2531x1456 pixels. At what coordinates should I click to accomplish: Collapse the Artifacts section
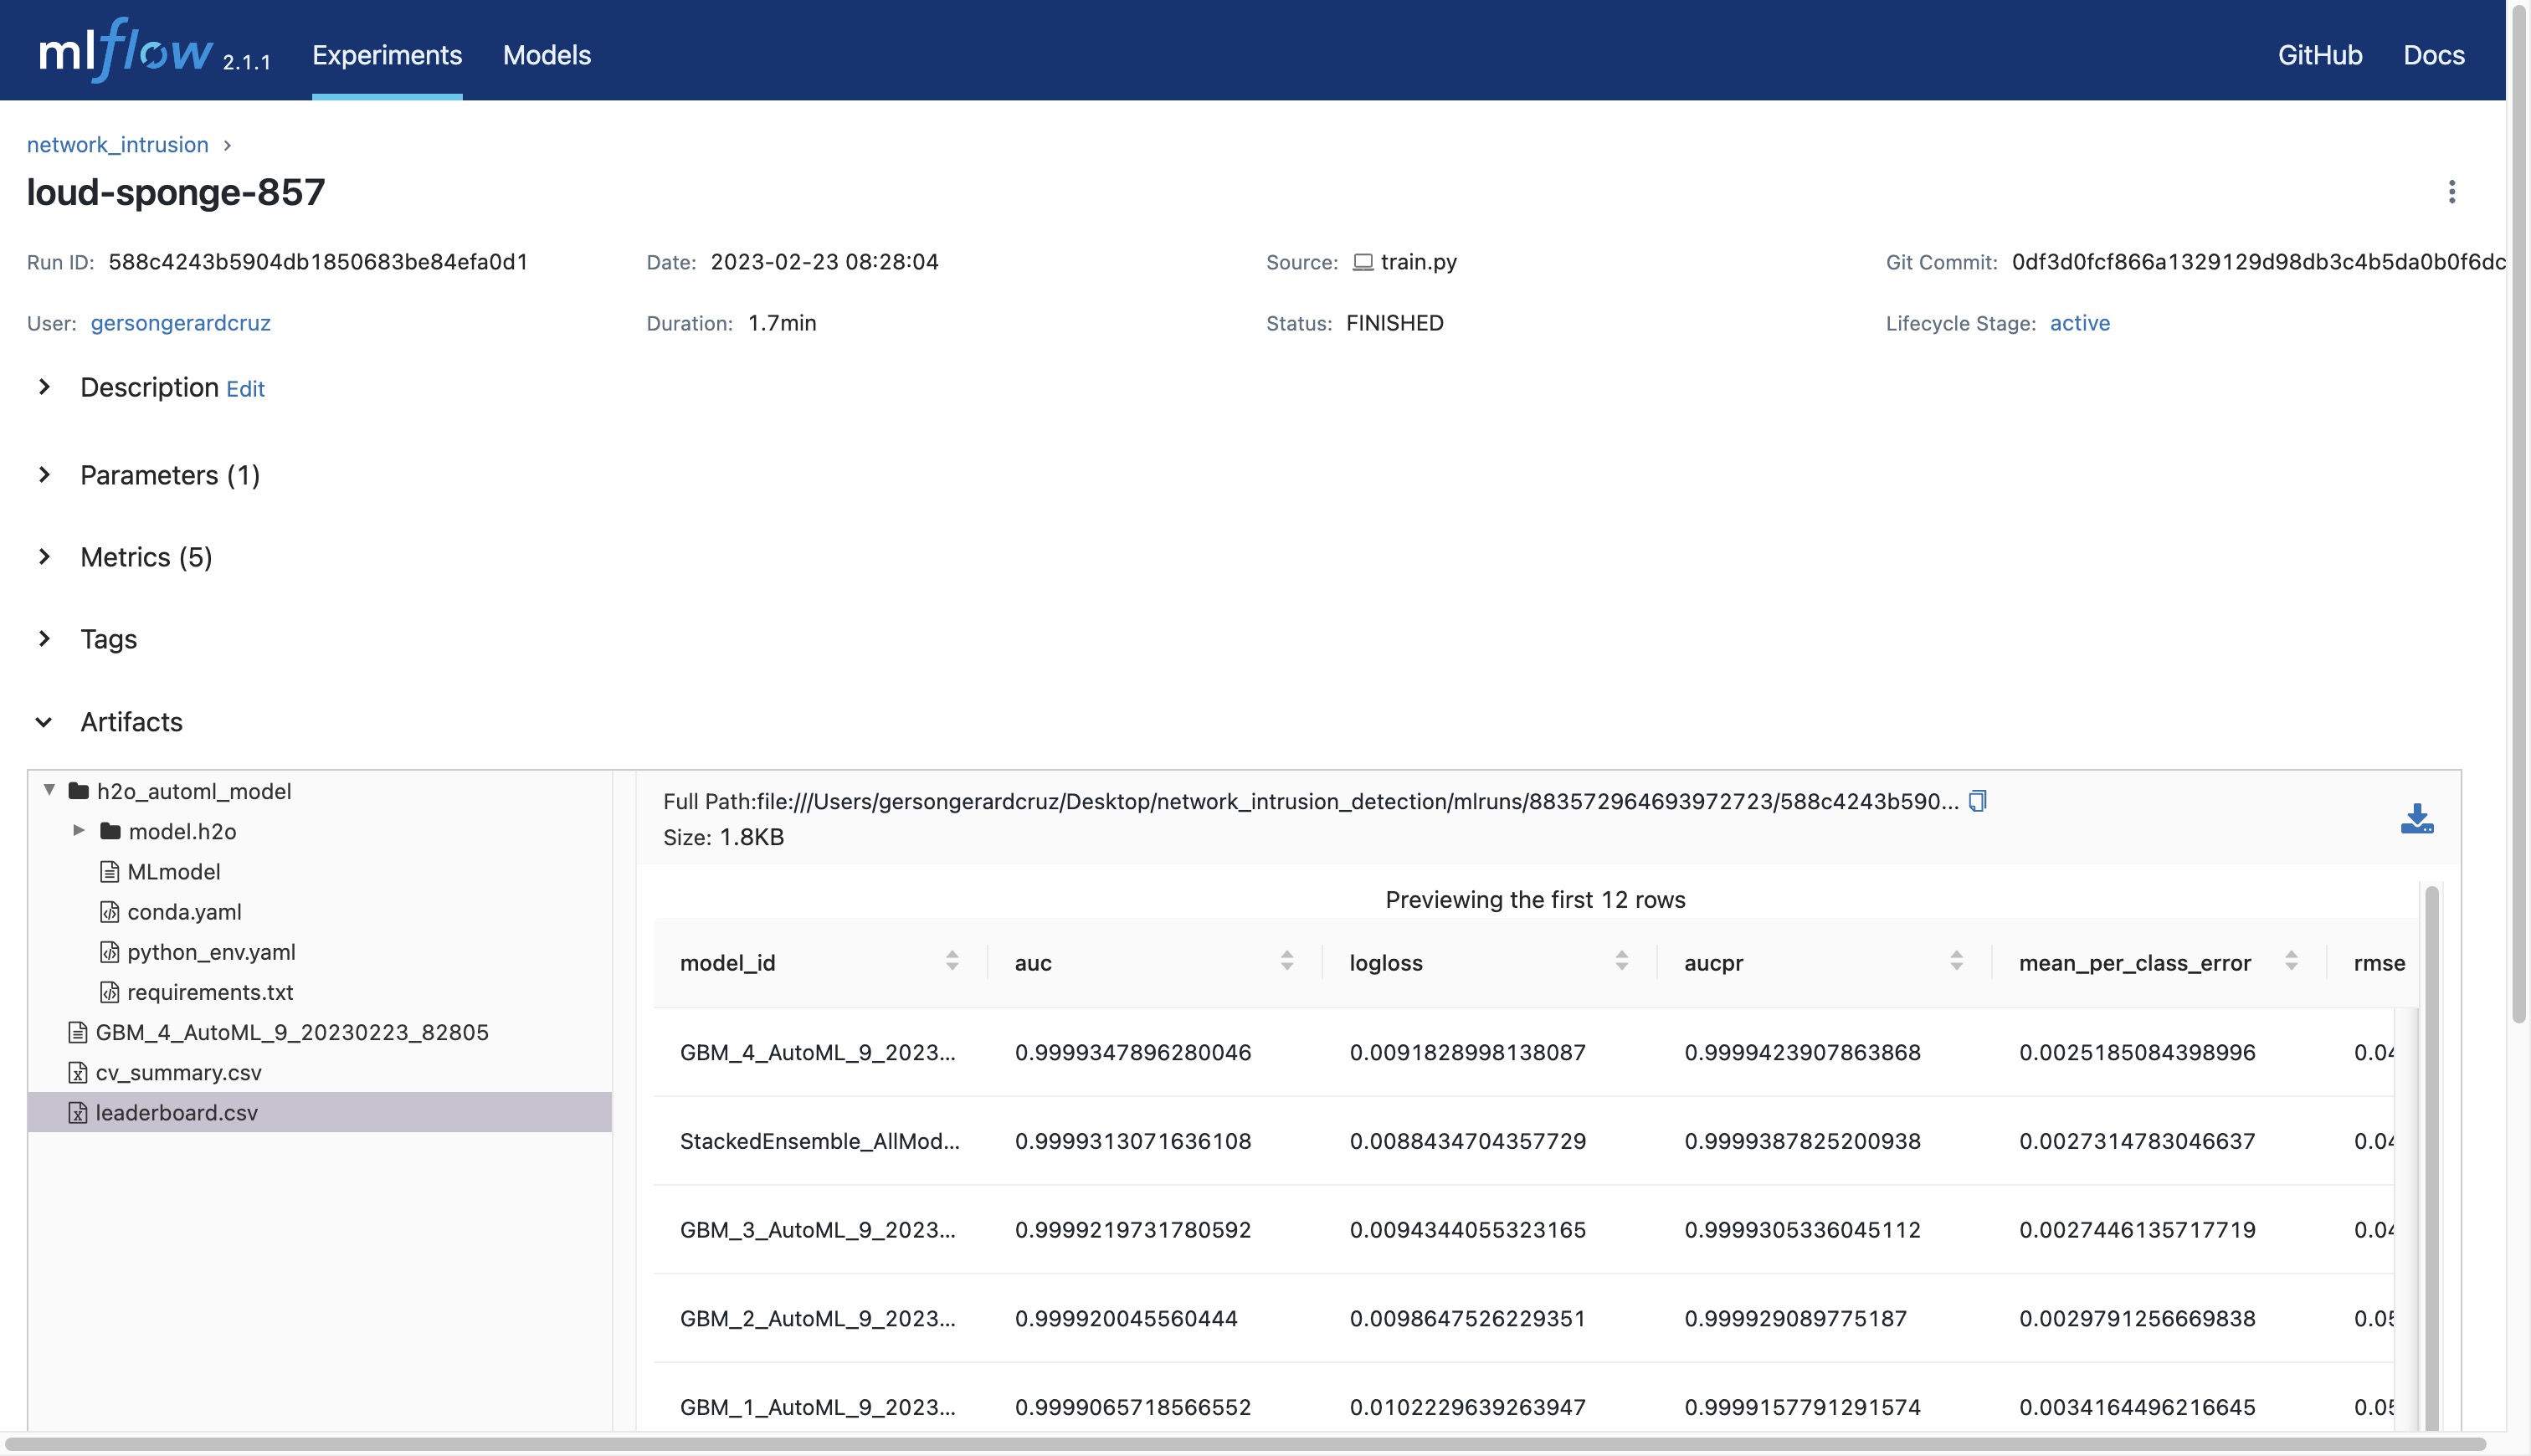pyautogui.click(x=44, y=722)
